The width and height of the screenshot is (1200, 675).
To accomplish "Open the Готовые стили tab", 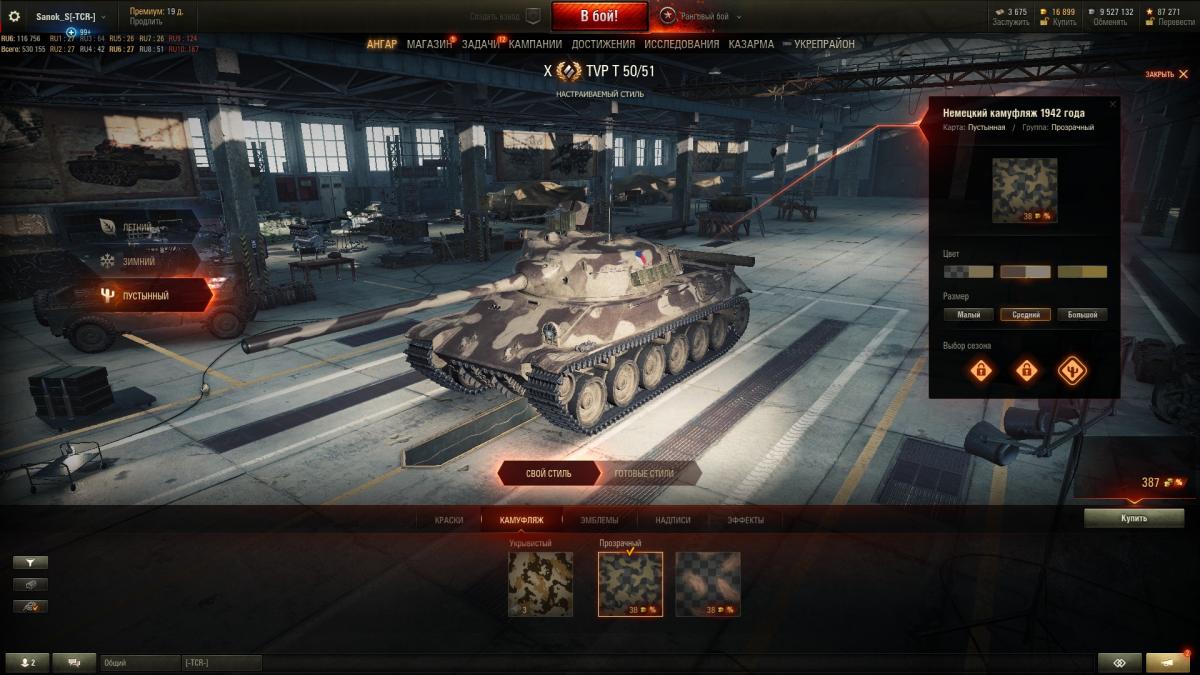I will pyautogui.click(x=643, y=473).
